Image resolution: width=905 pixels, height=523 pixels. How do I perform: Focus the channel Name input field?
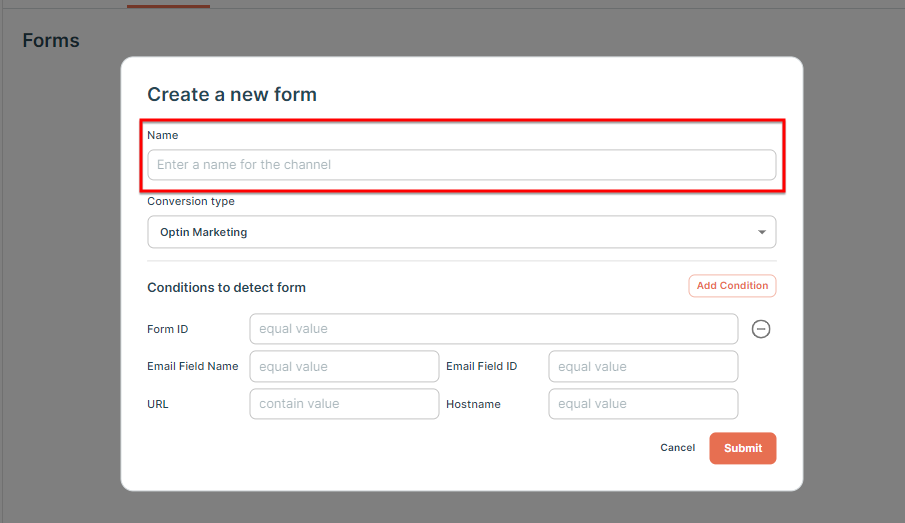(x=462, y=165)
